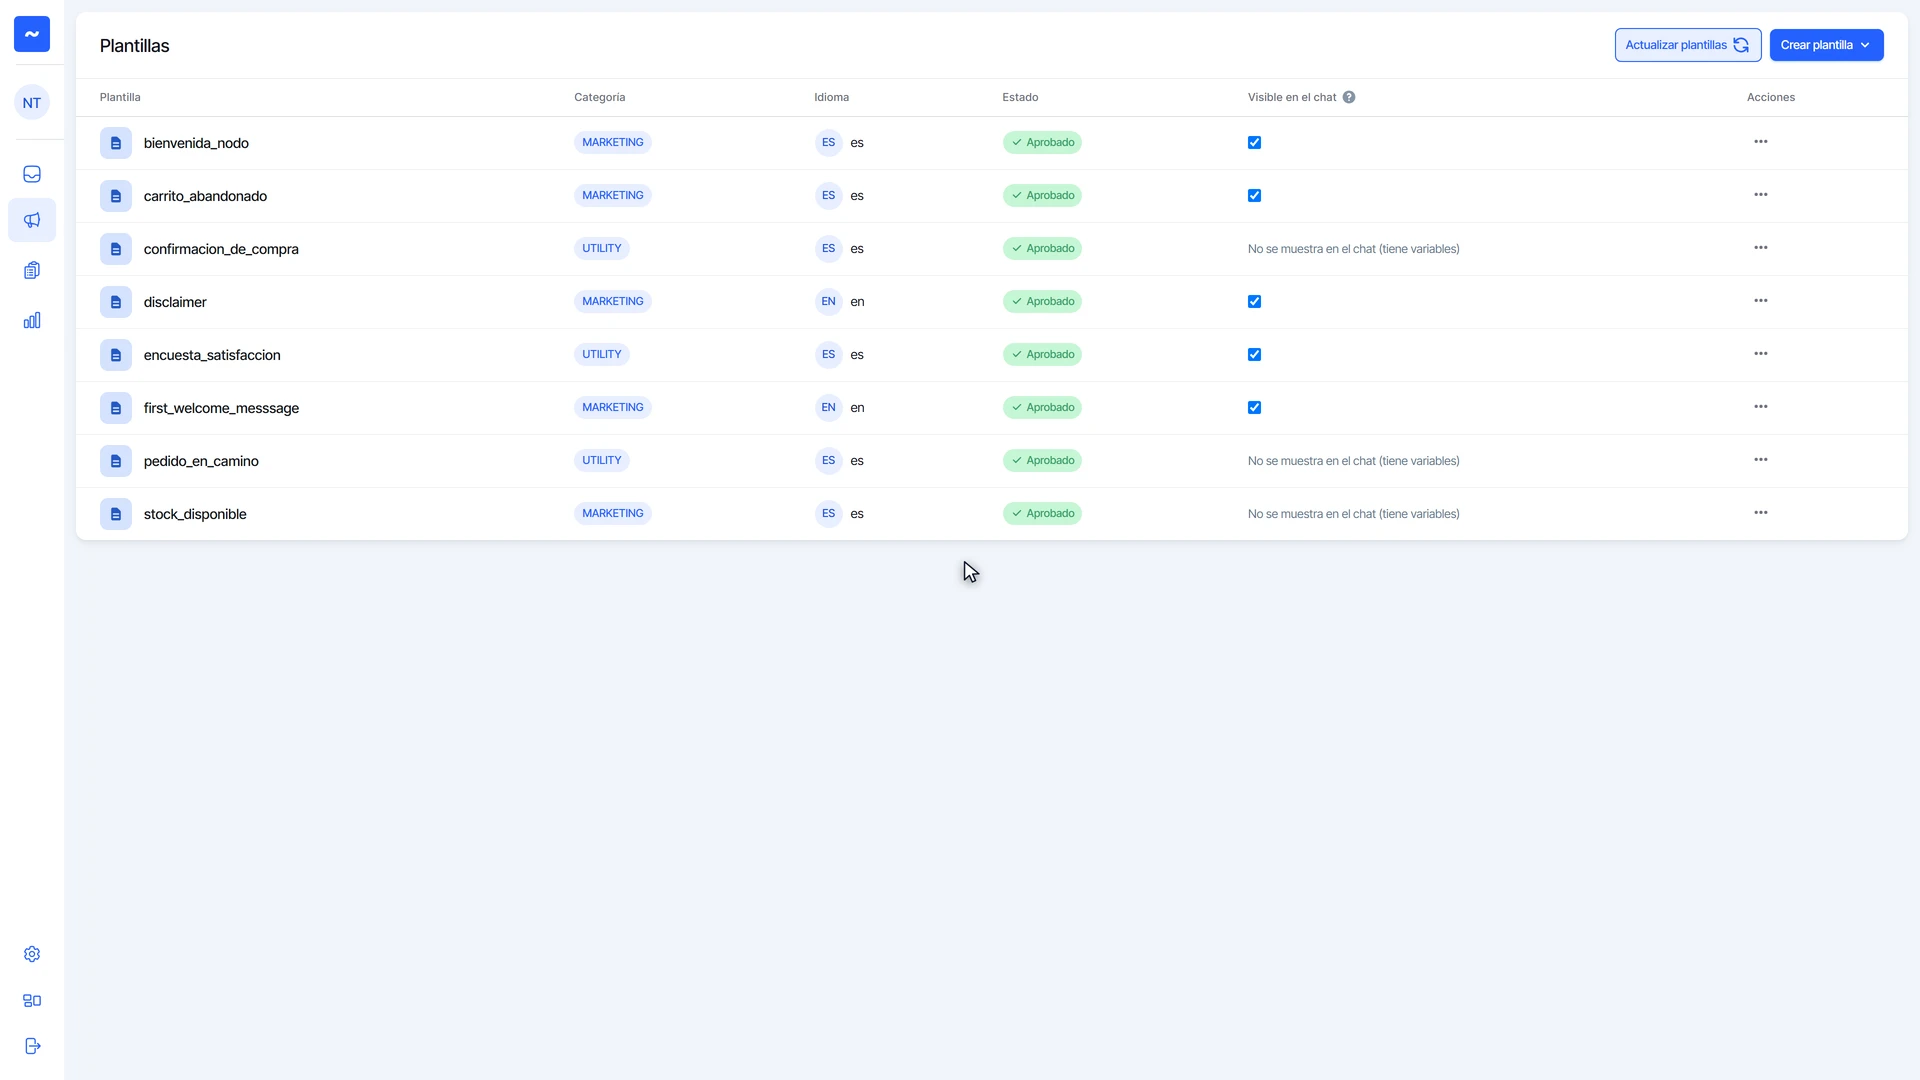1920x1080 pixels.
Task: Click the logout icon in sidebar
Action: (32, 1046)
